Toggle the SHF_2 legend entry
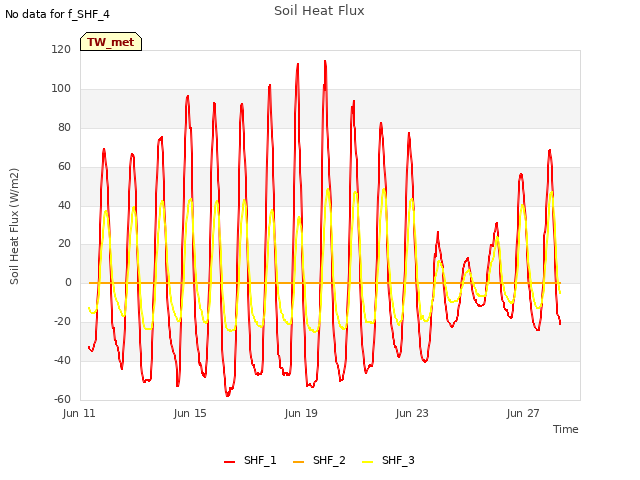 (319, 460)
